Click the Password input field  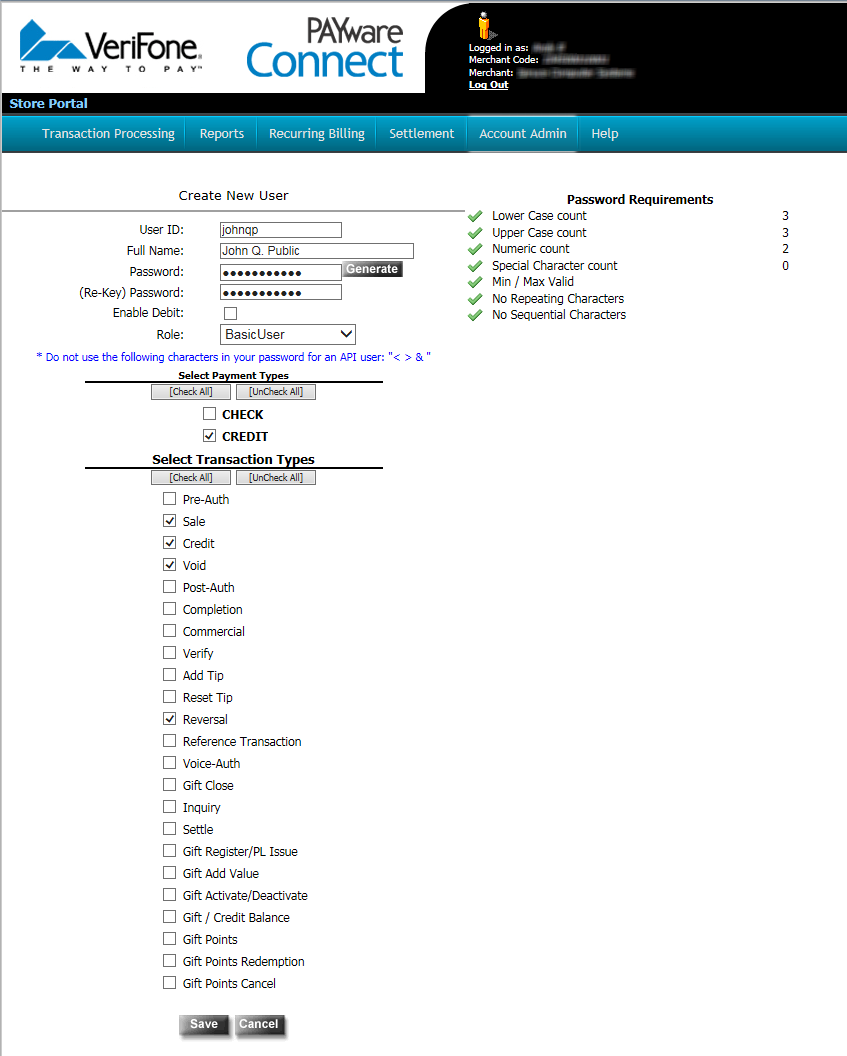tap(281, 272)
